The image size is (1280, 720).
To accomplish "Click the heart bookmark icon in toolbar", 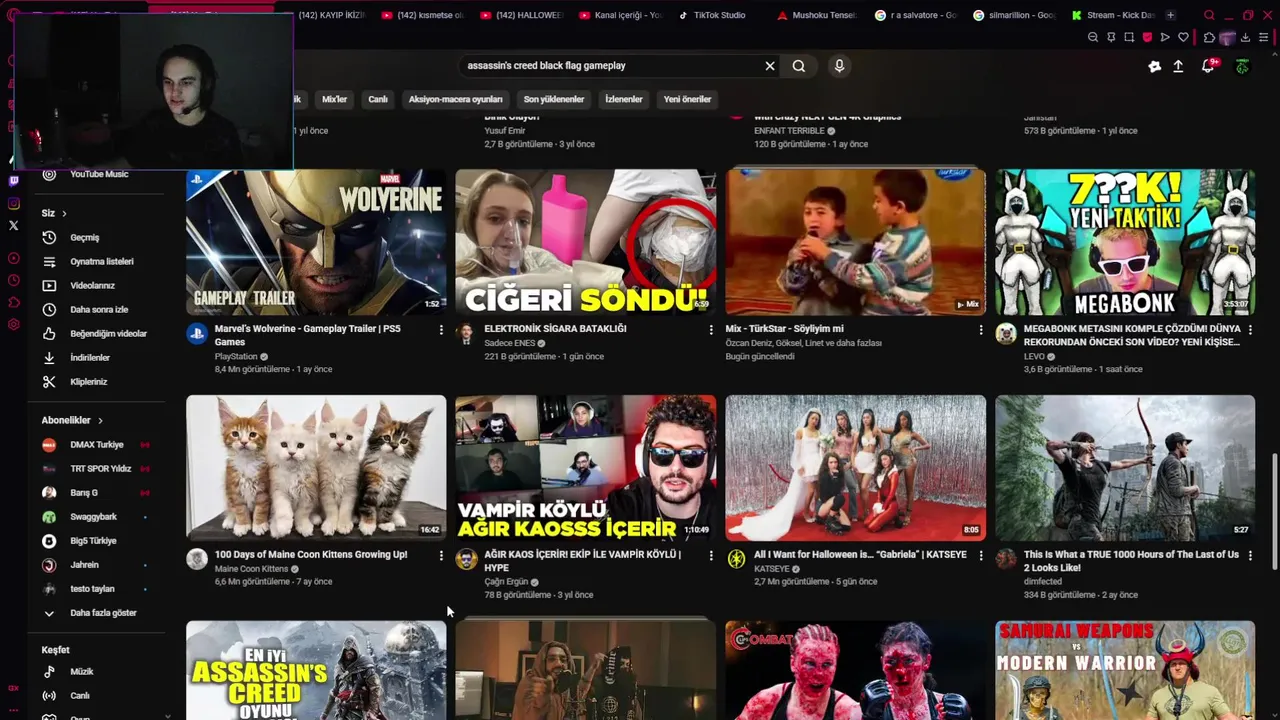I will tap(1183, 38).
